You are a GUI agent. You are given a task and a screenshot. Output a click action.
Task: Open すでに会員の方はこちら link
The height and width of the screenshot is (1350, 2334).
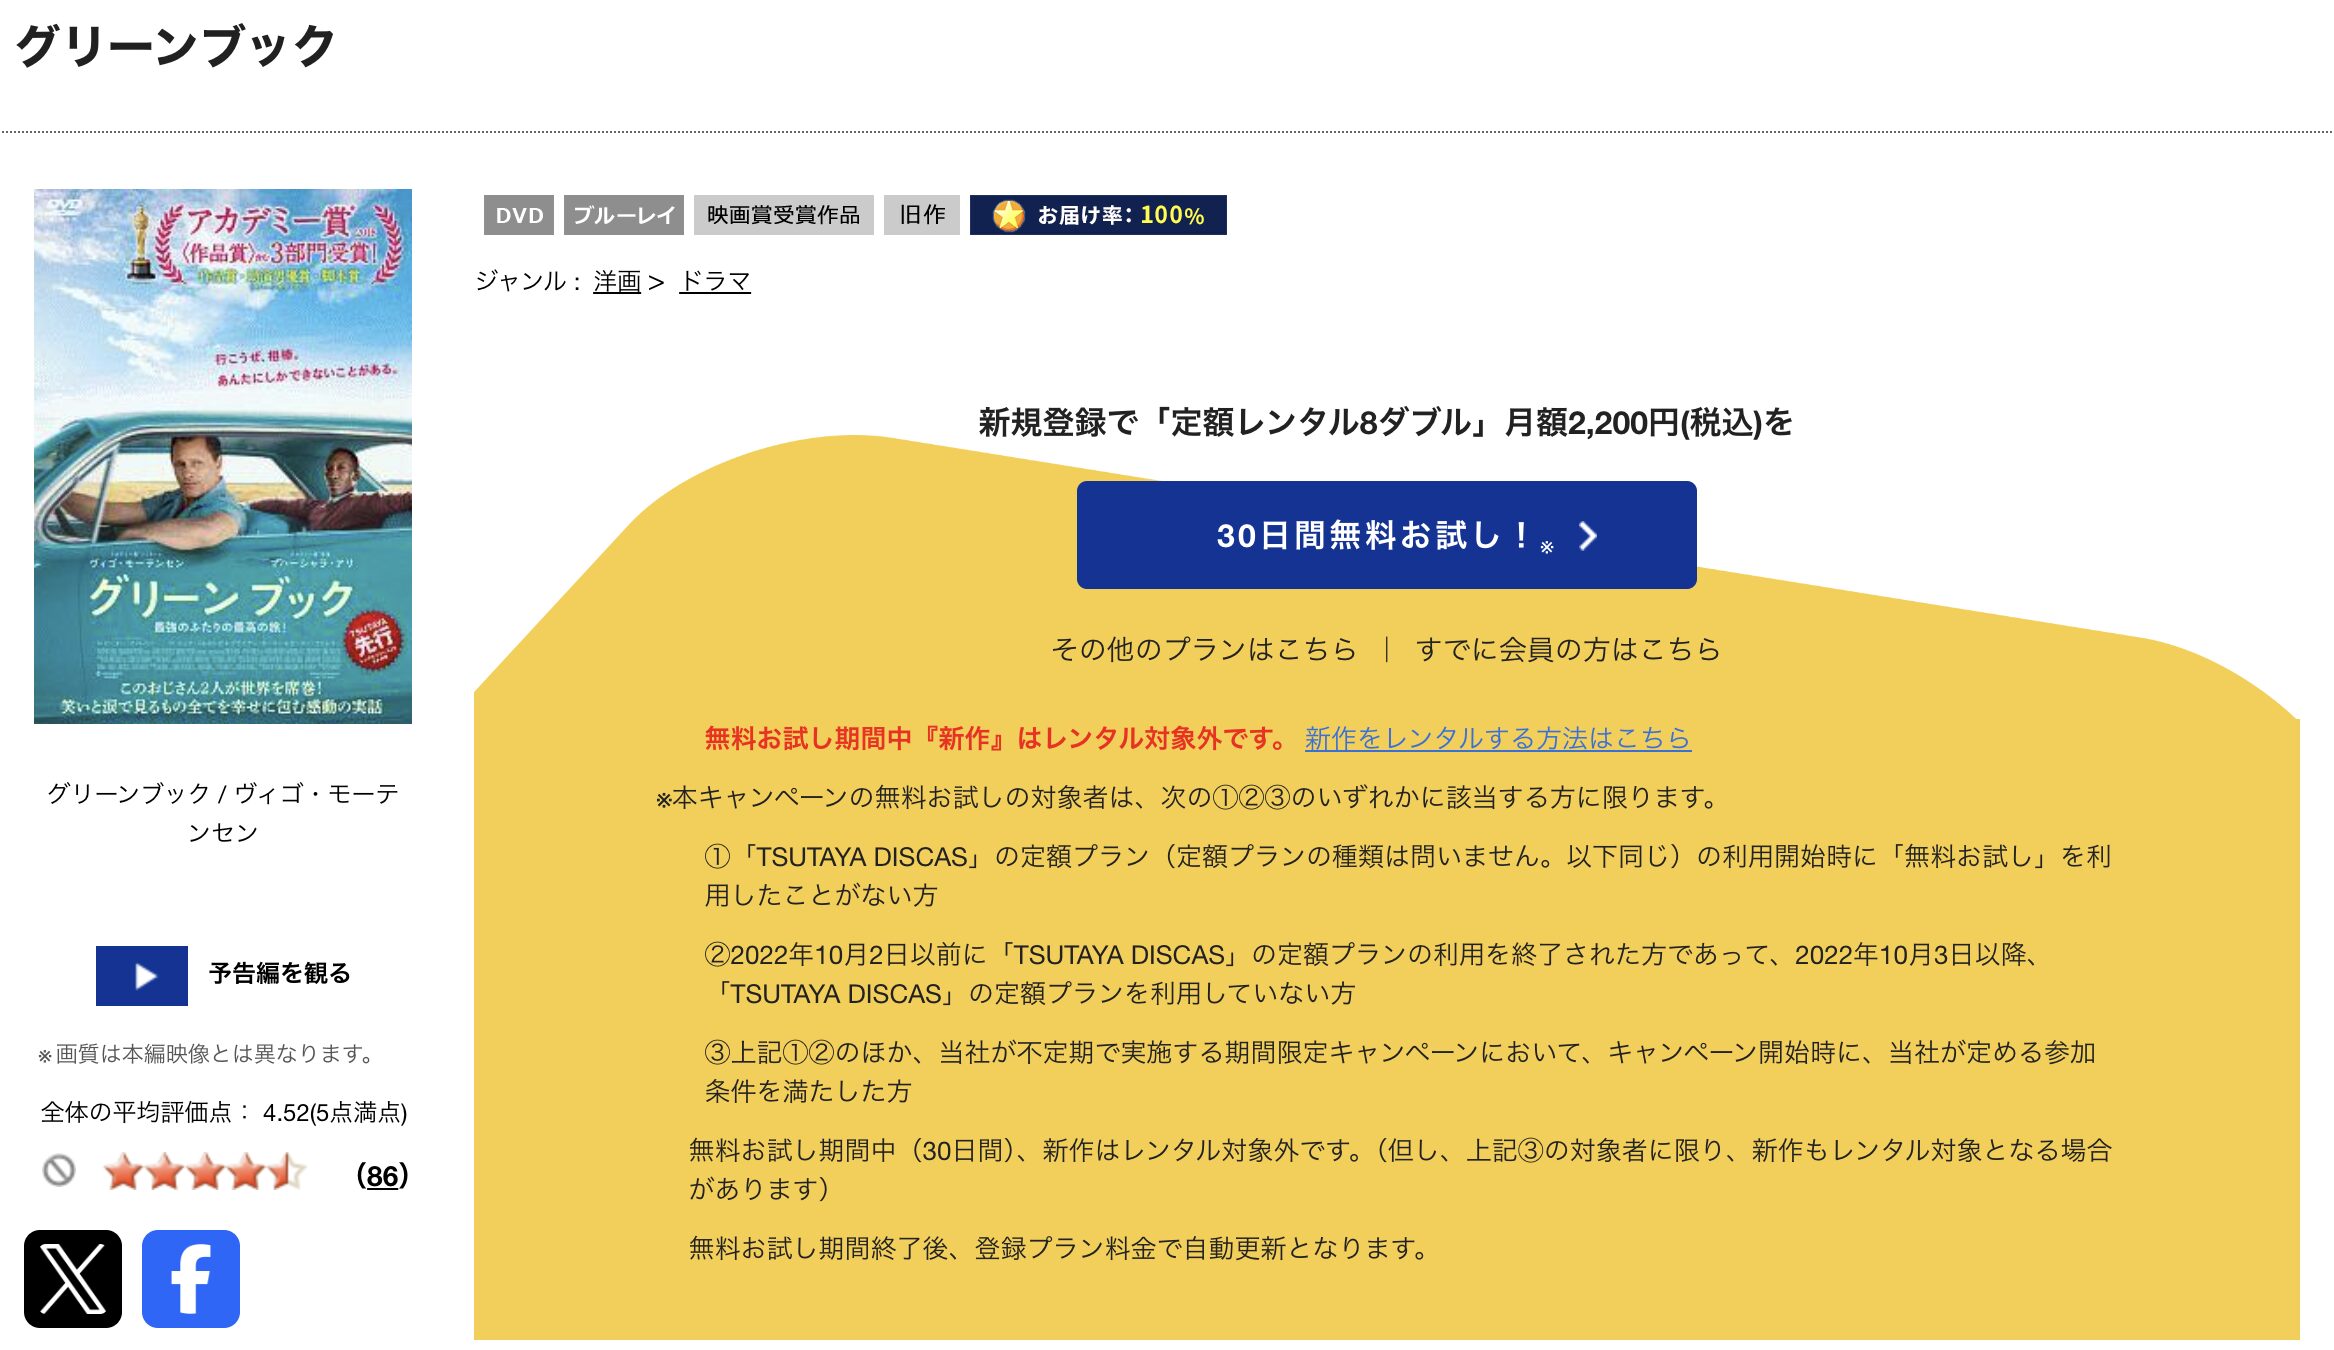click(x=1567, y=649)
